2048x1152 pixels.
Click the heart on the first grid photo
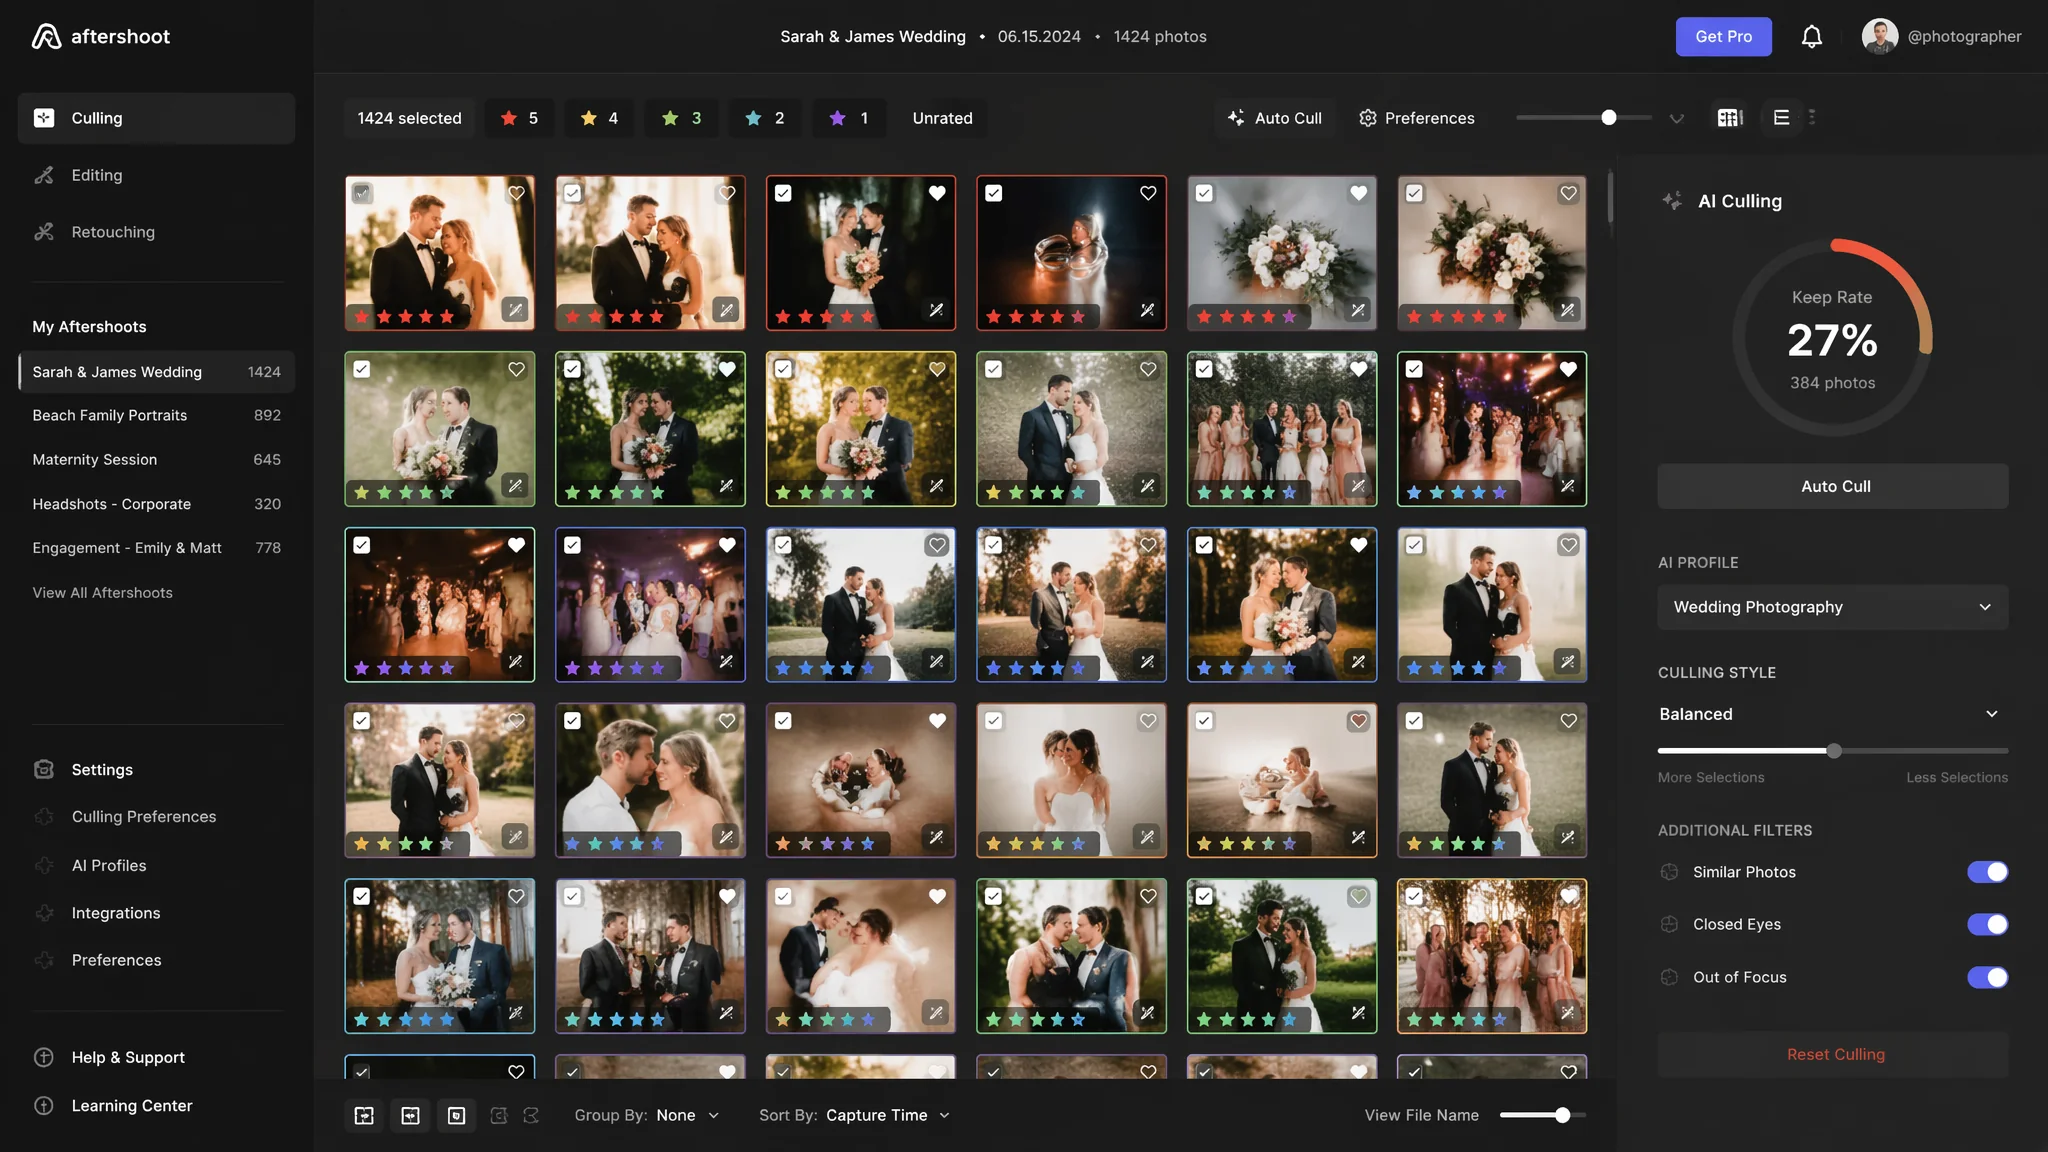coord(516,193)
